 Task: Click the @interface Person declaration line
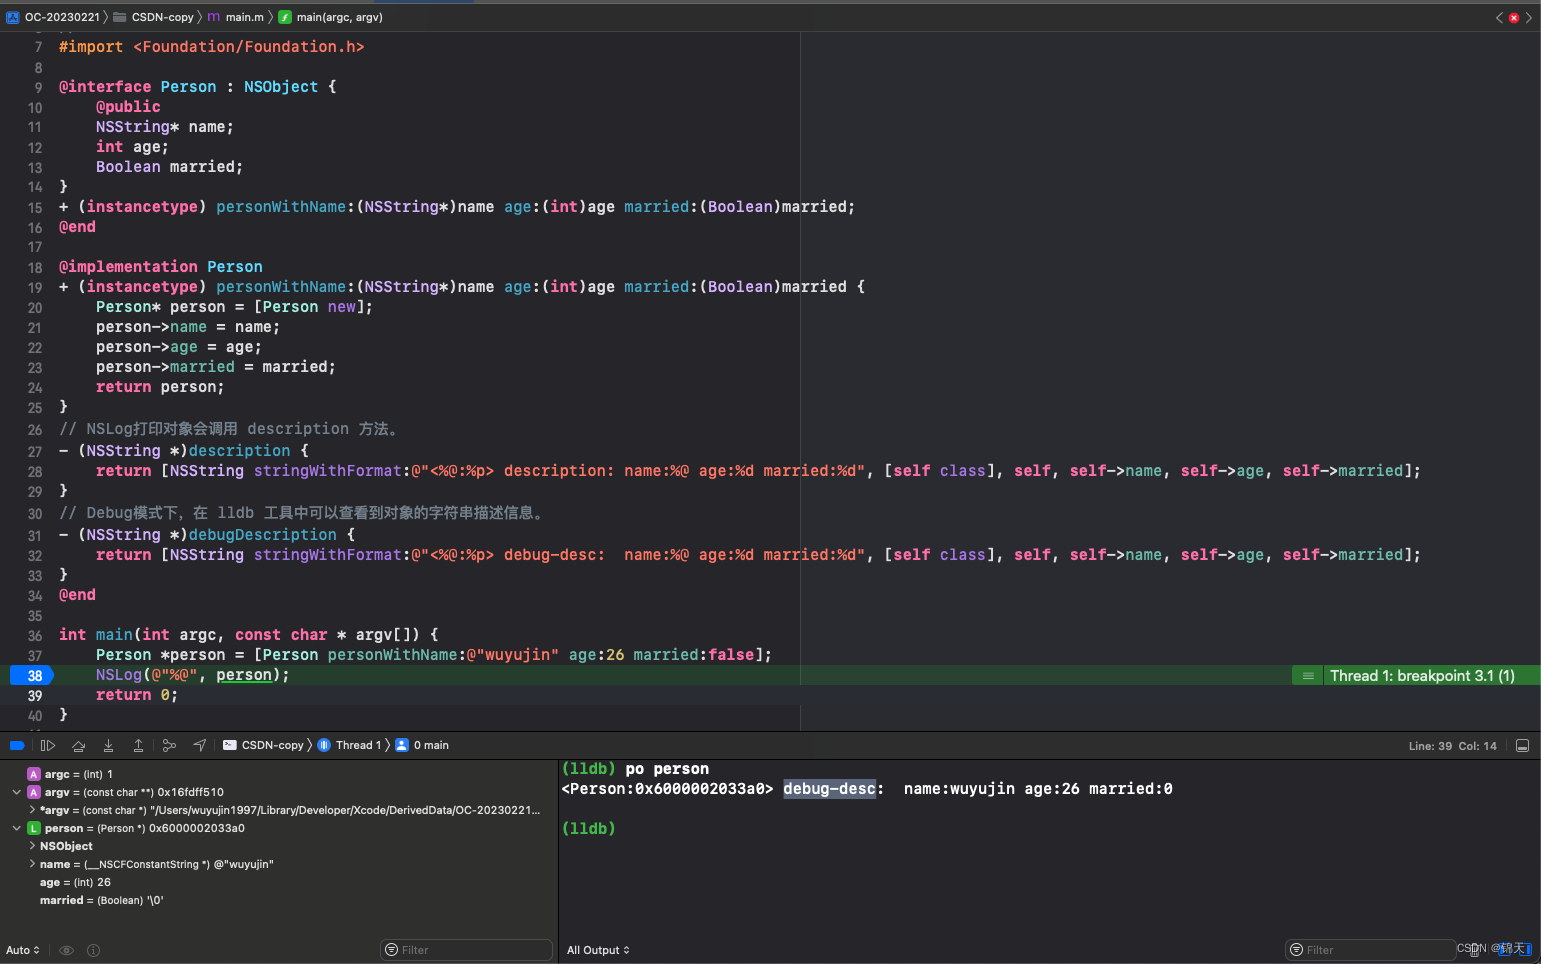pyautogui.click(x=197, y=87)
